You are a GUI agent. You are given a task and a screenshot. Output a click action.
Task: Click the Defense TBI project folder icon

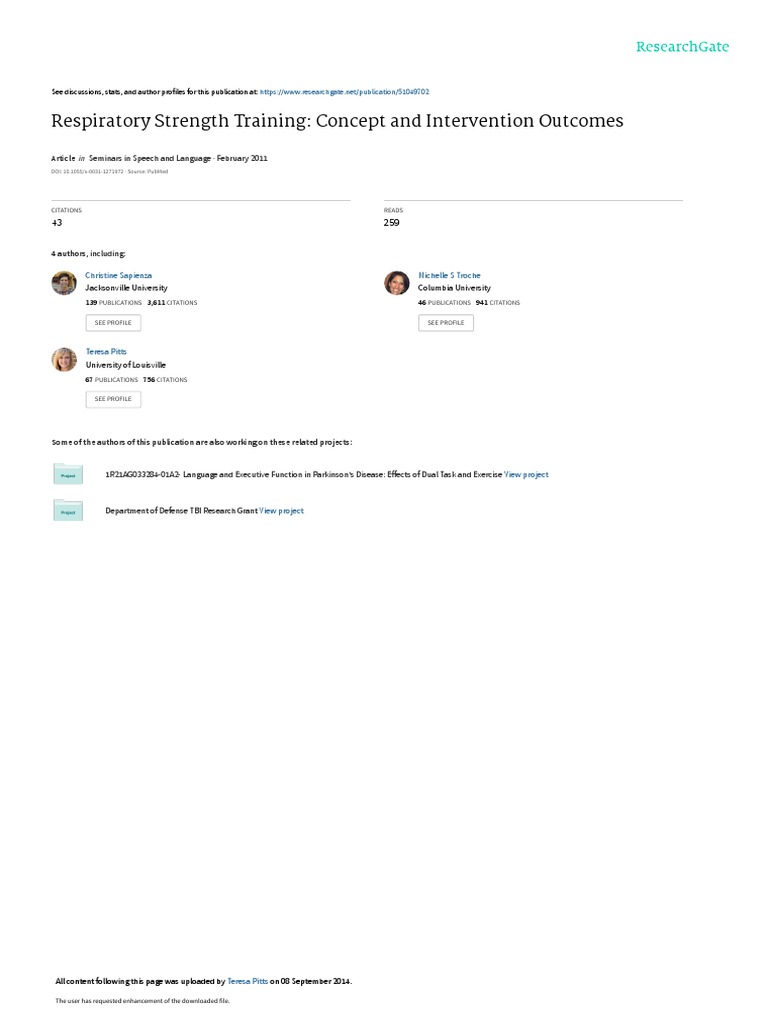pyautogui.click(x=68, y=511)
